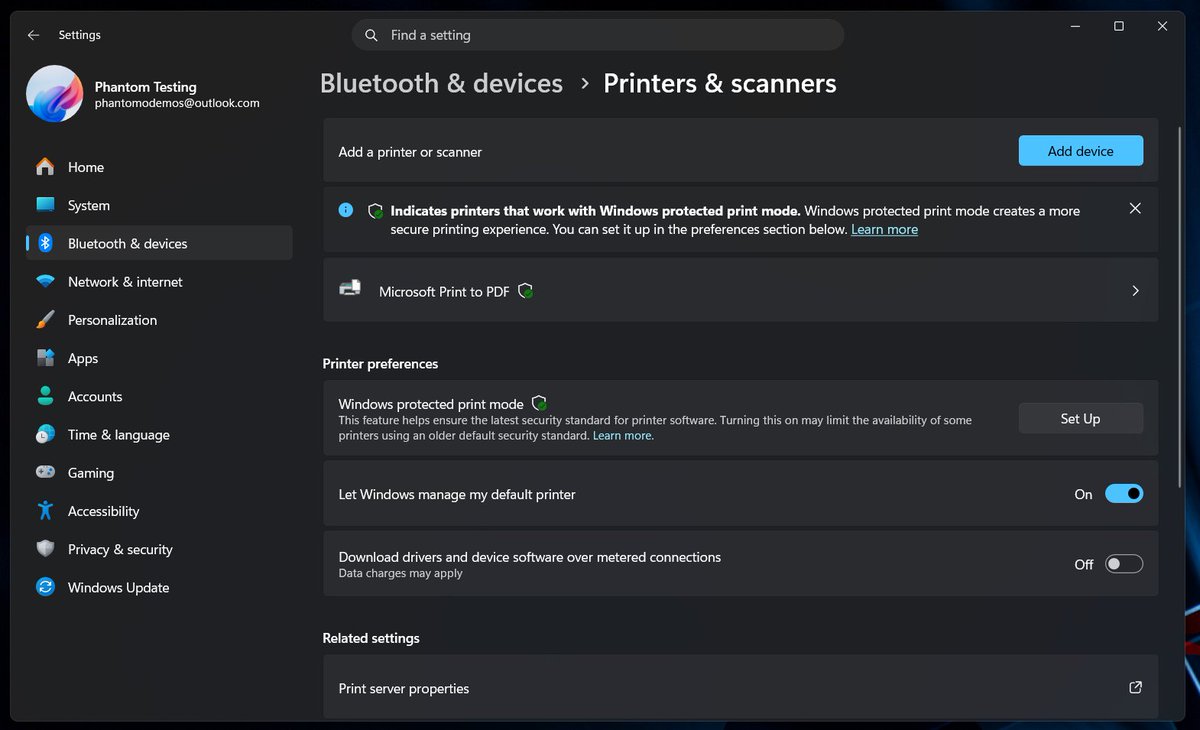This screenshot has width=1200, height=730.
Task: Click the Windows Update sync icon
Action: point(45,587)
